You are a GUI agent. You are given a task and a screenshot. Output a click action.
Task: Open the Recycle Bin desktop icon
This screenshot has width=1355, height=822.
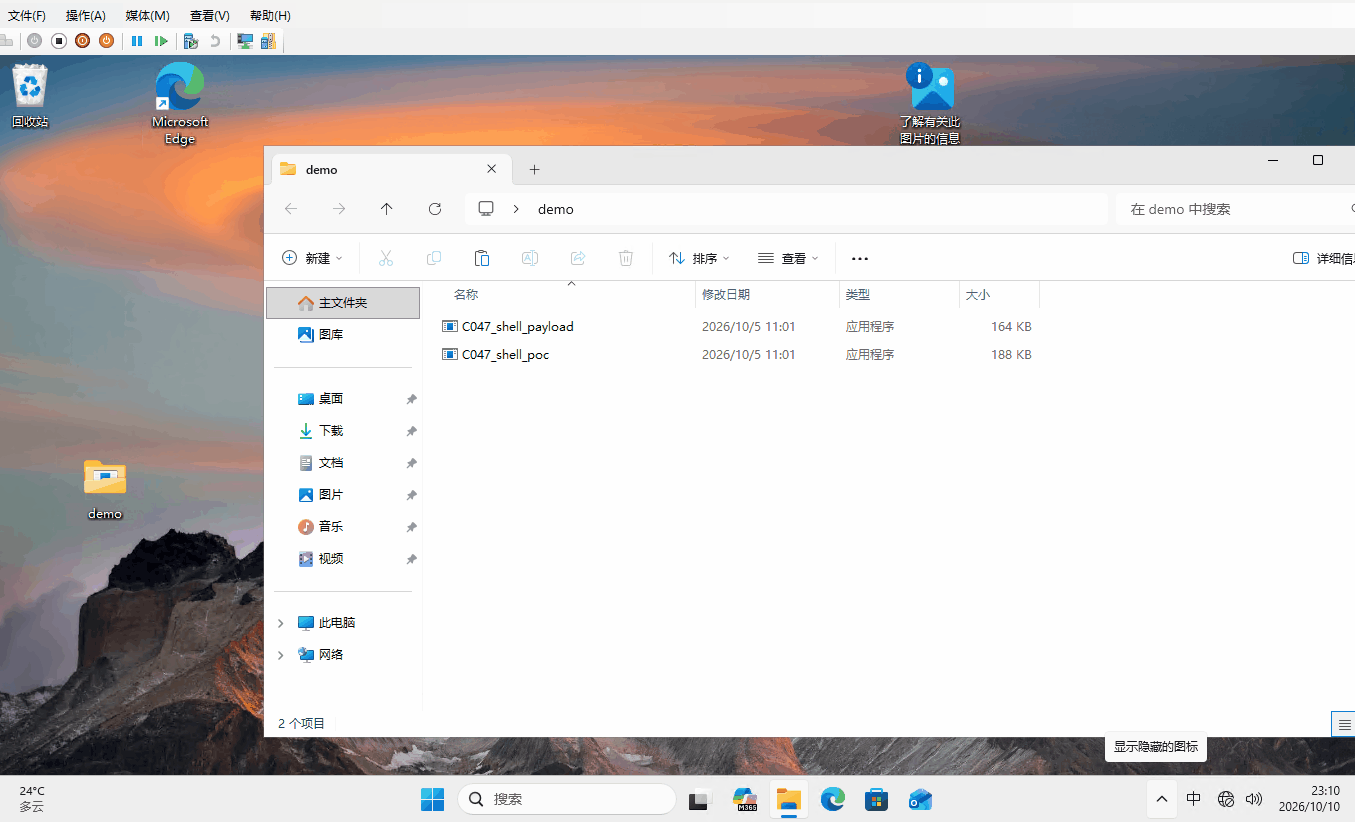coord(30,96)
